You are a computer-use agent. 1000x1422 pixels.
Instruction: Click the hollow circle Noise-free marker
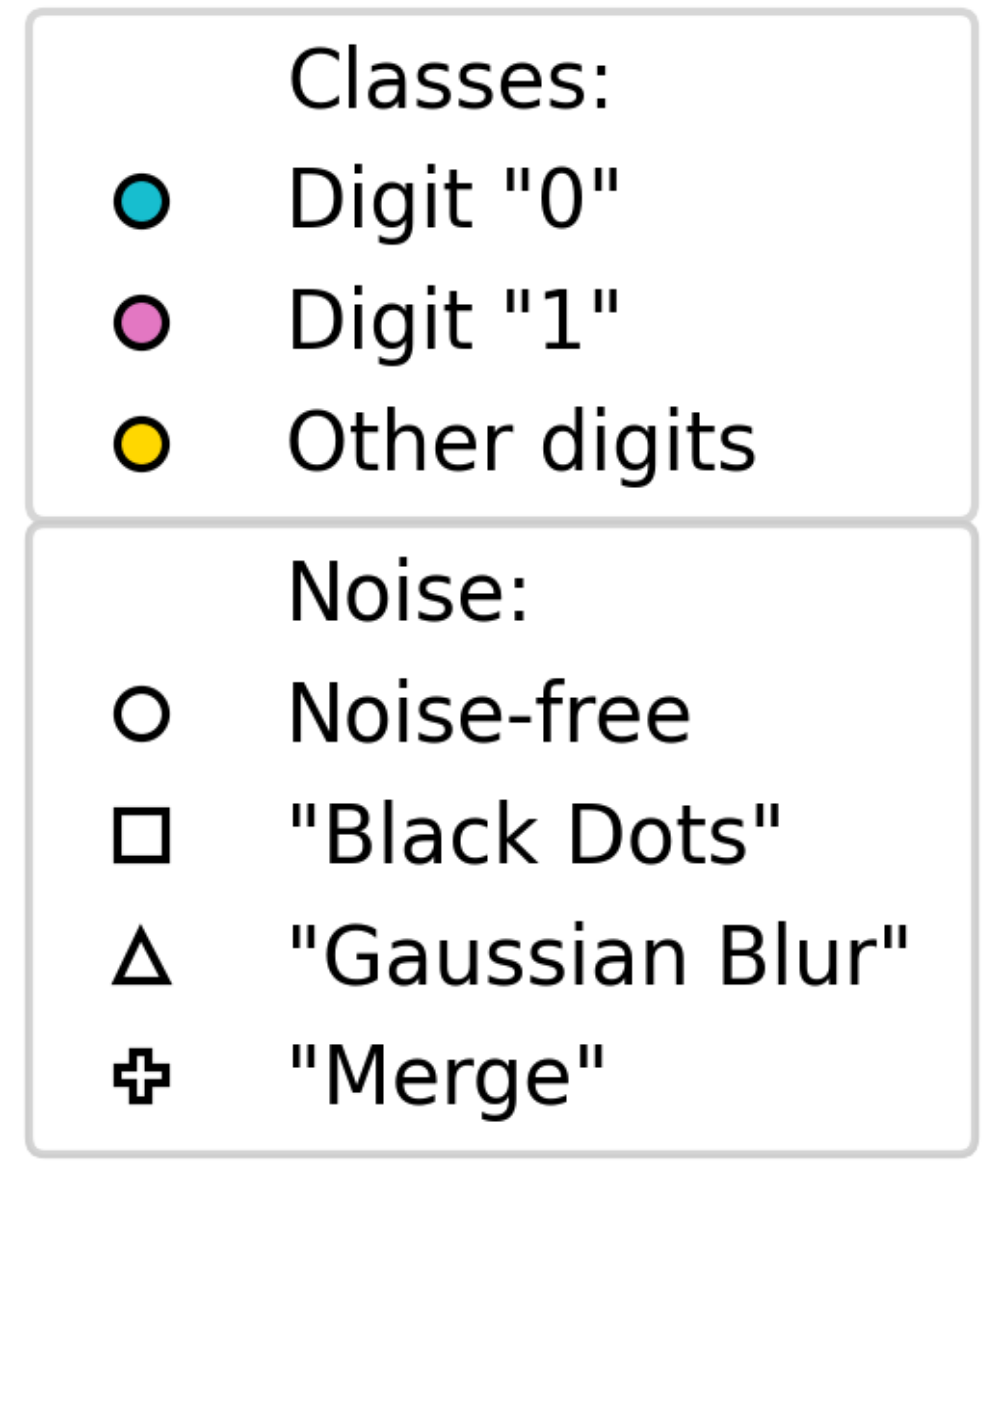pyautogui.click(x=141, y=714)
